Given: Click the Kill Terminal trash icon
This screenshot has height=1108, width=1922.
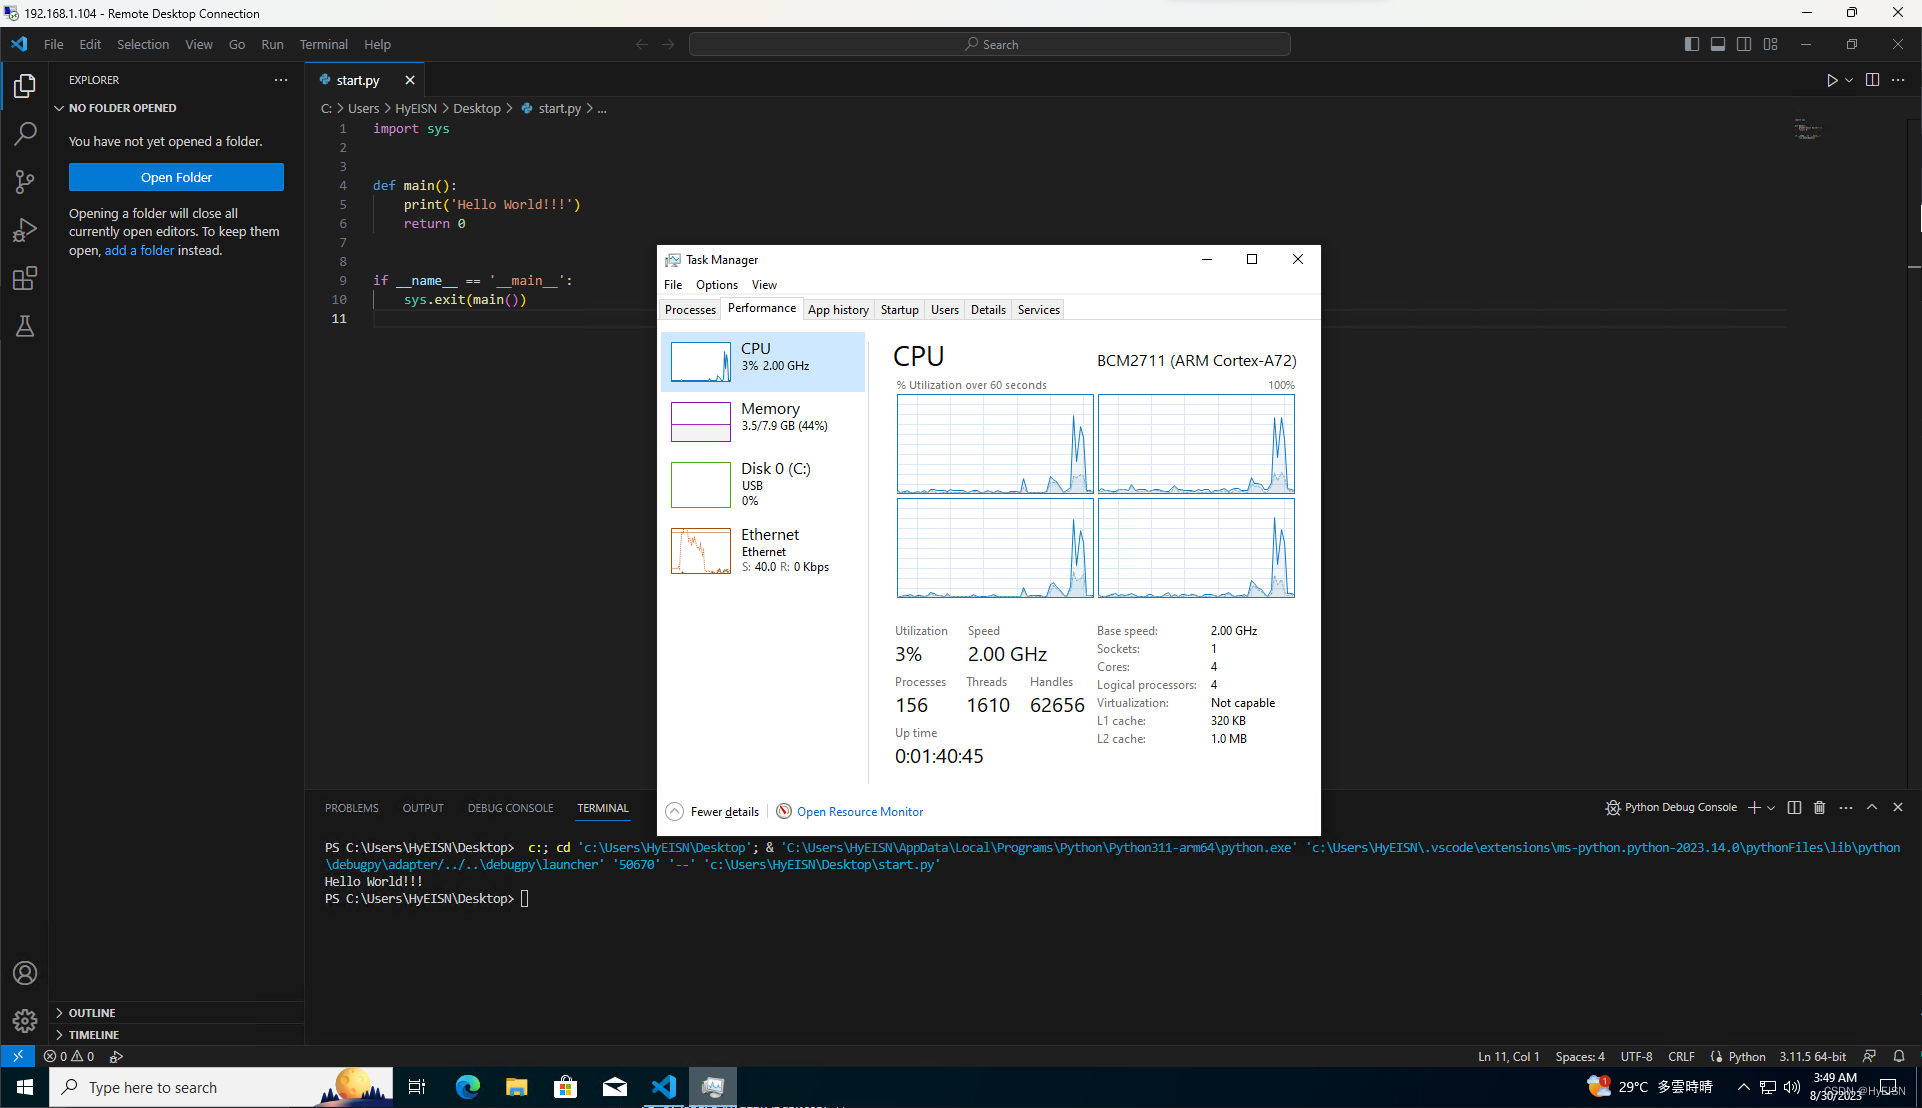Looking at the screenshot, I should point(1819,807).
